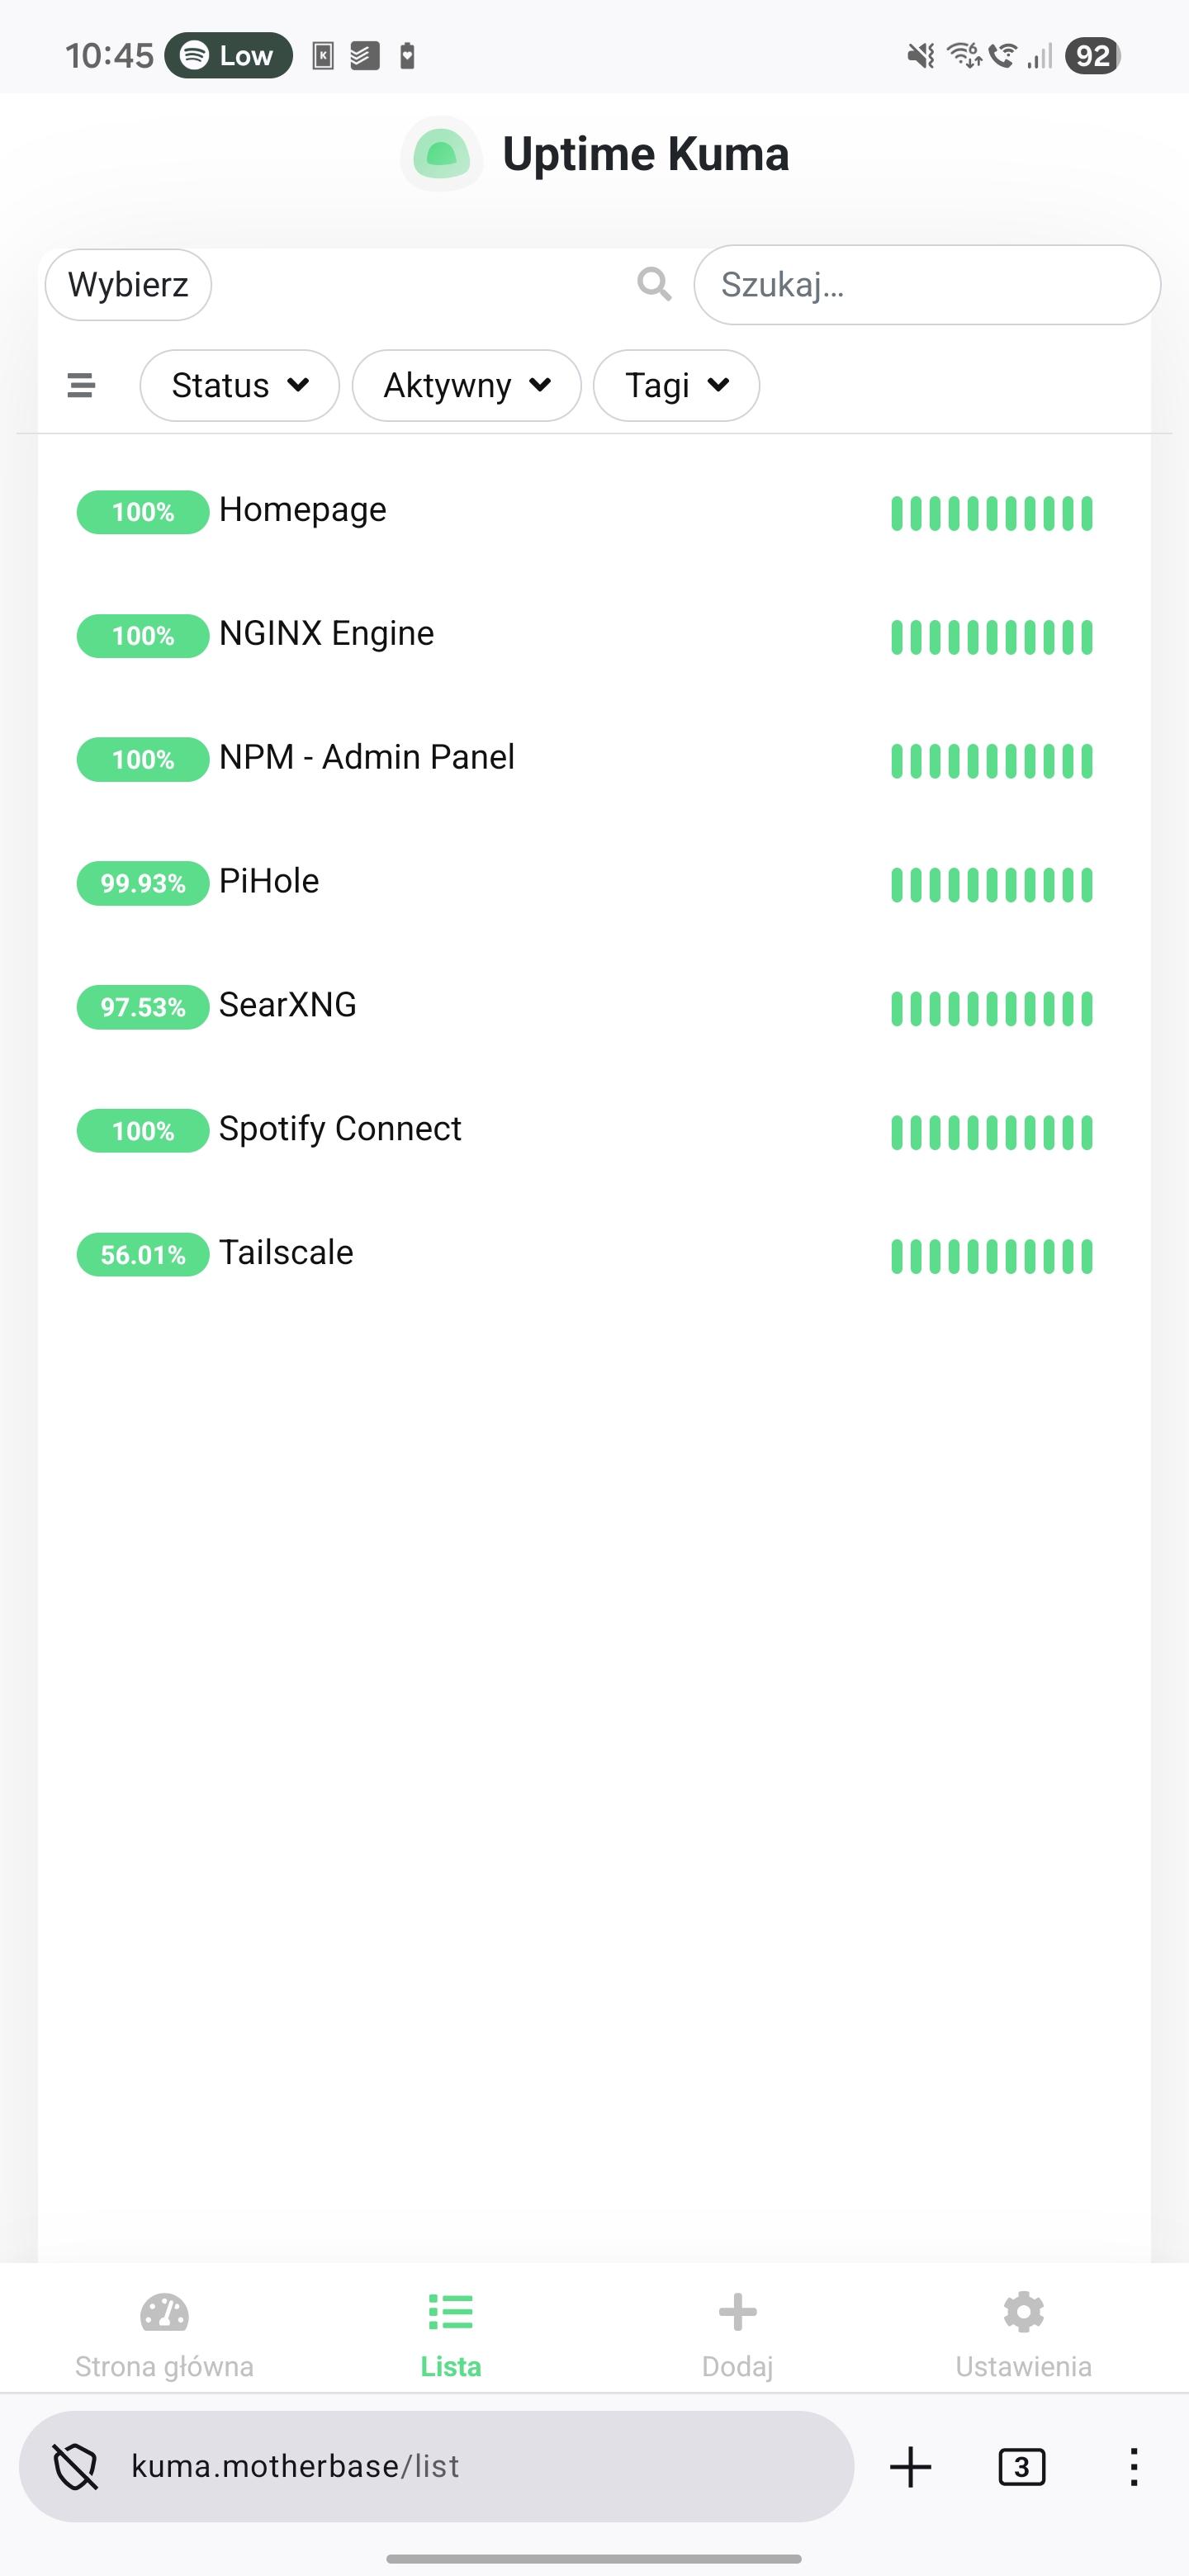Tap the kuma.motherbase/list address bar
This screenshot has height=2576, width=1189.
pyautogui.click(x=436, y=2467)
